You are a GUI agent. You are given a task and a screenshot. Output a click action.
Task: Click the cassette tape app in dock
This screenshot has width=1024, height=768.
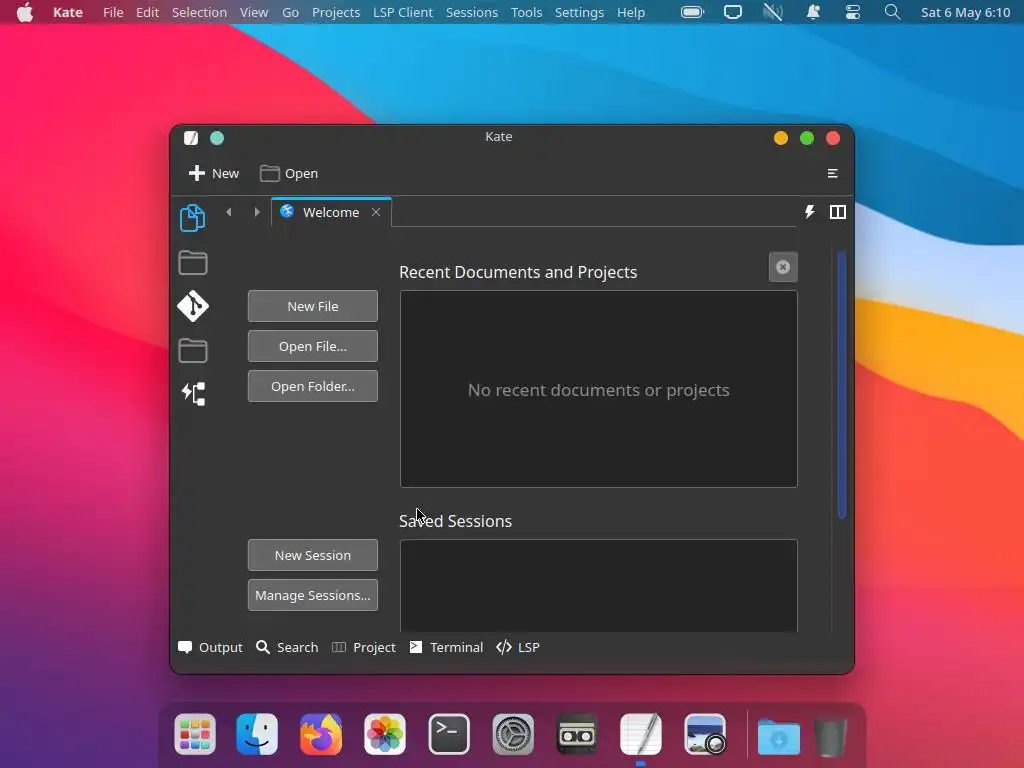pos(577,734)
